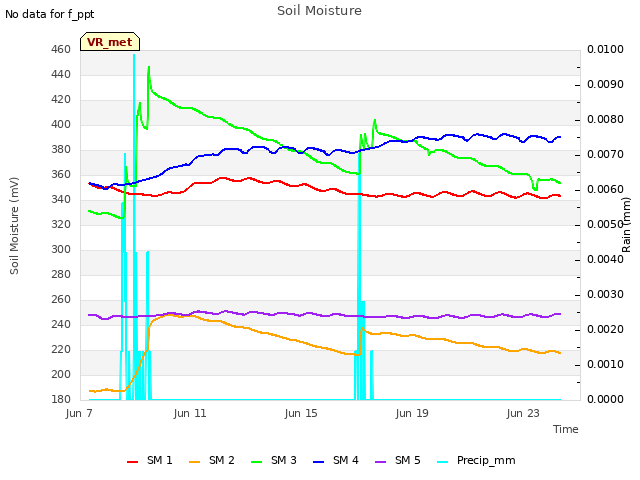Click the SM 5 legend entry
Viewport: 640px width, 480px height.
(x=398, y=460)
